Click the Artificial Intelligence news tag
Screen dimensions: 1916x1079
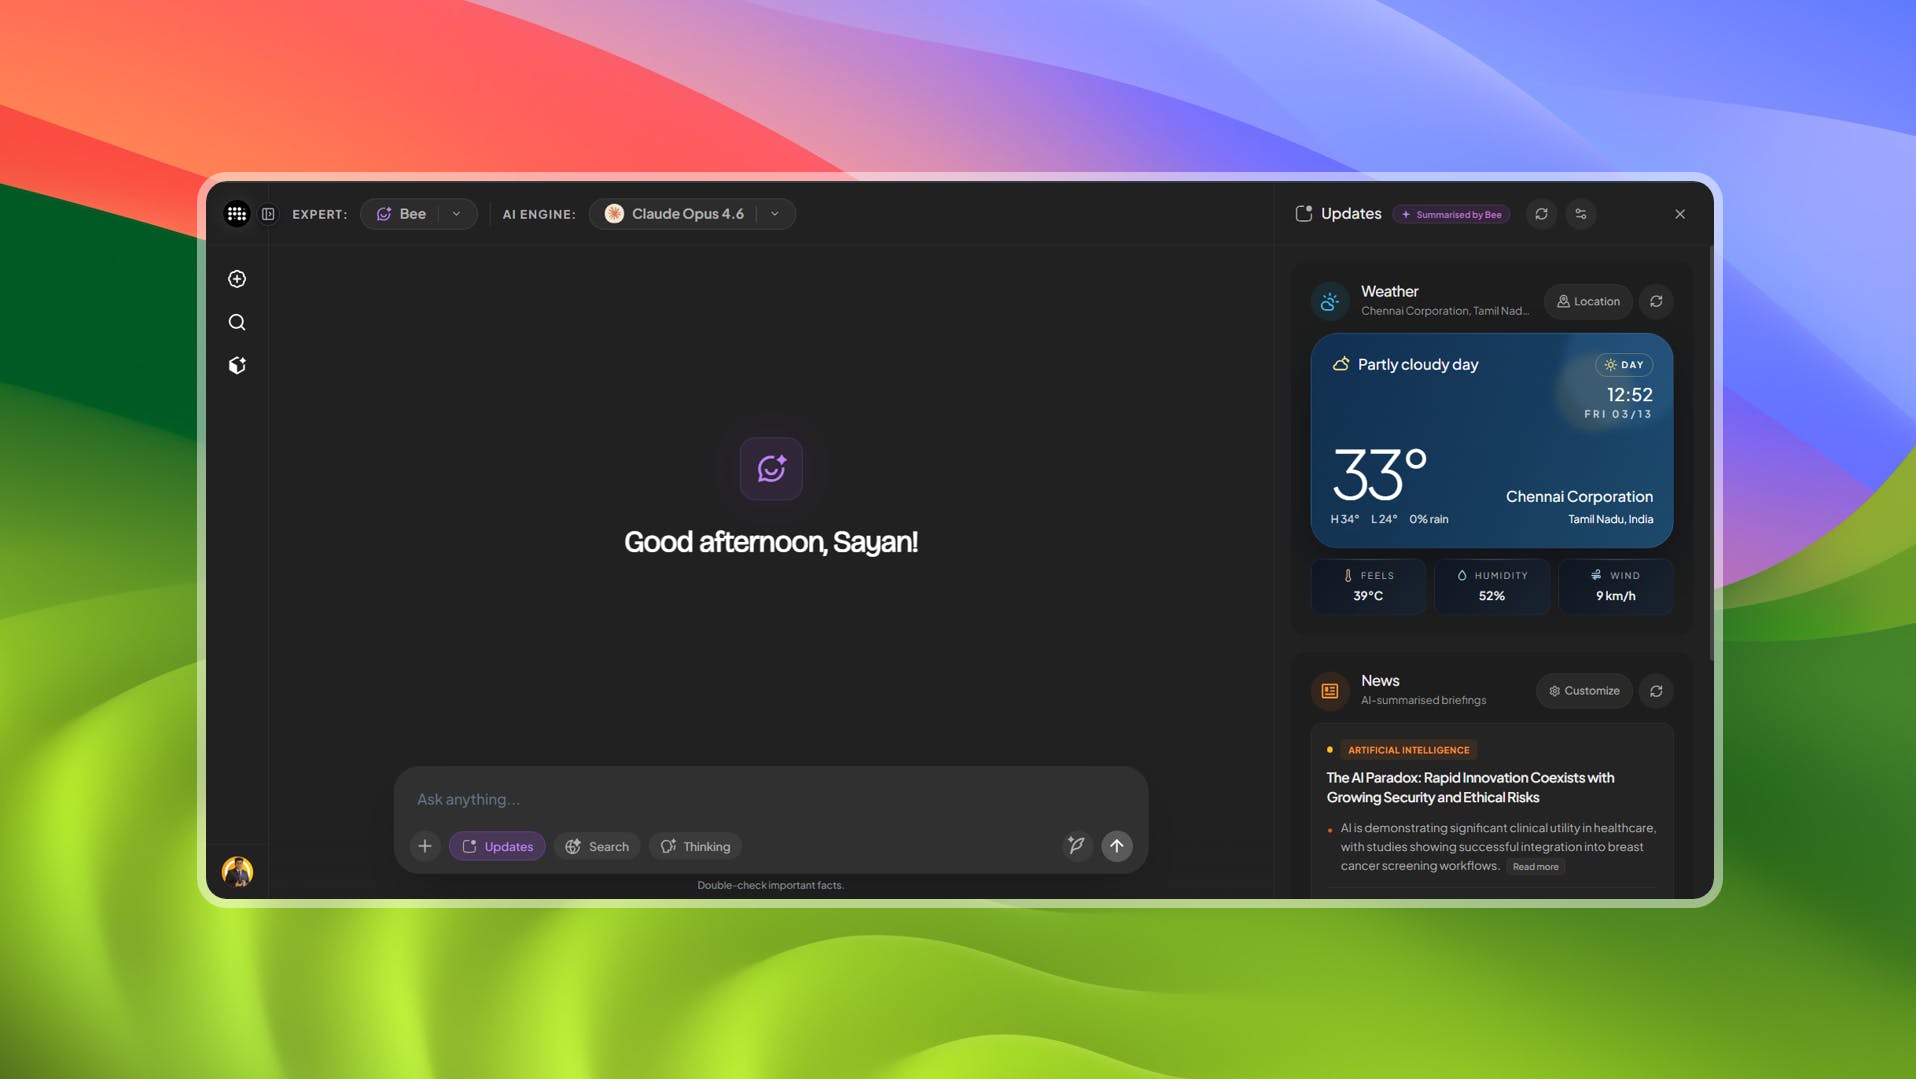(x=1408, y=750)
